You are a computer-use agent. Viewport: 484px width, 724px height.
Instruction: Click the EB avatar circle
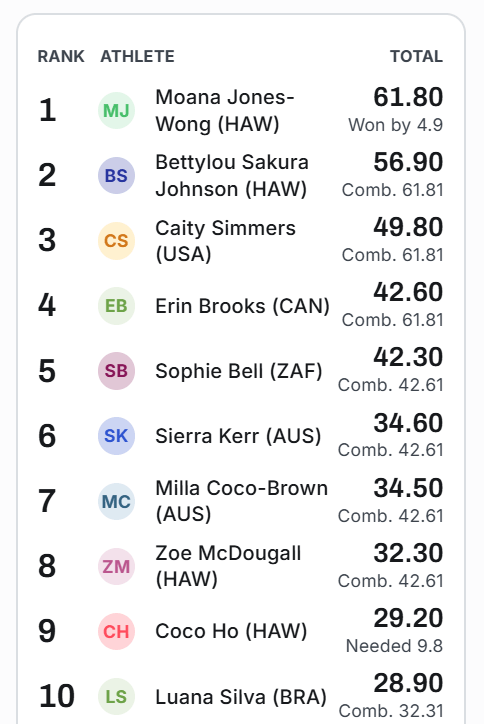coord(116,306)
